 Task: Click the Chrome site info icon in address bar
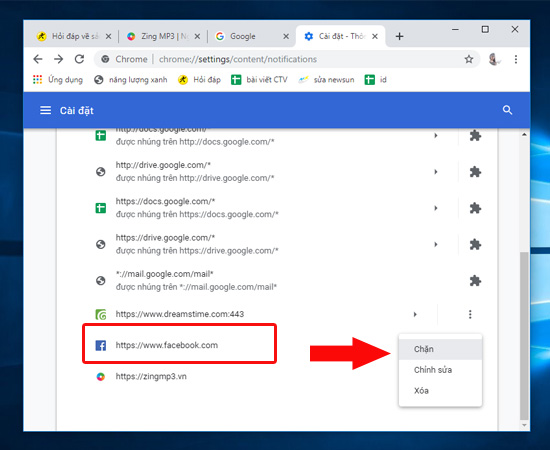(105, 59)
